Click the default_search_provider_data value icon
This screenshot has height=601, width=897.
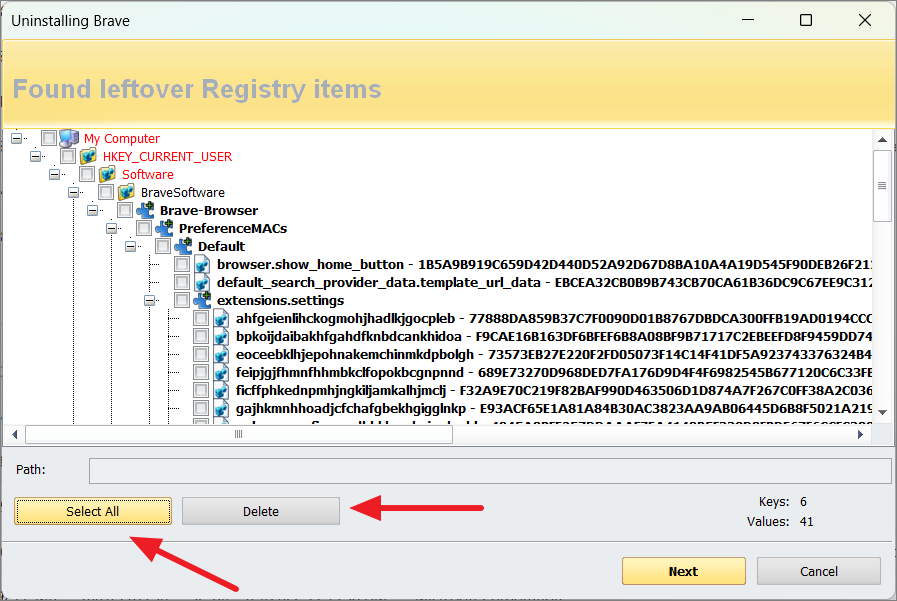[202, 282]
